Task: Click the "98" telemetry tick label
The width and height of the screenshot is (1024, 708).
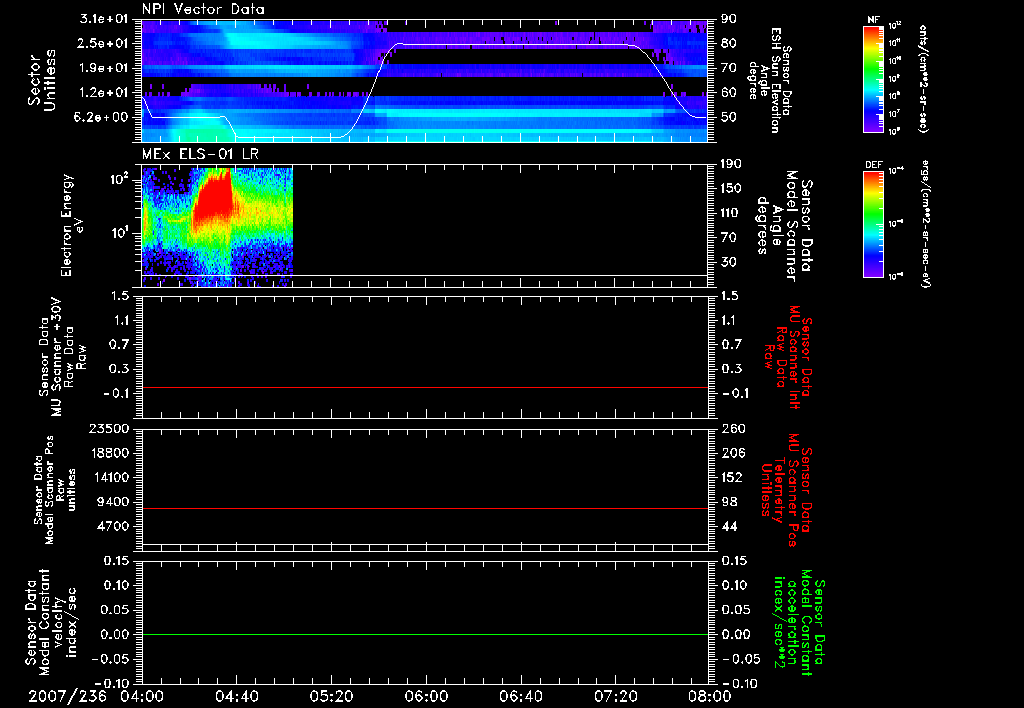Action: click(x=729, y=502)
